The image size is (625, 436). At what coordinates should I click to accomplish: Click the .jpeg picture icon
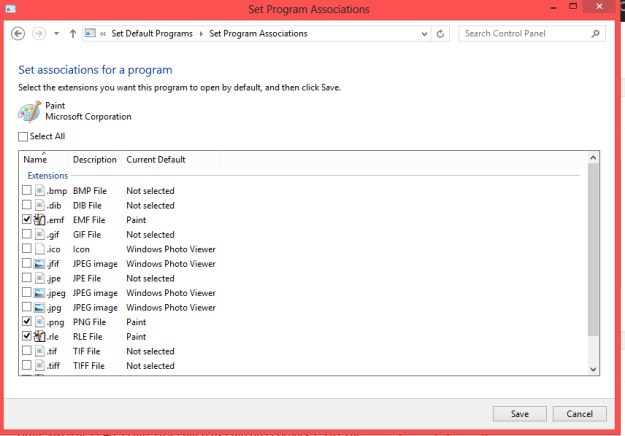pos(39,293)
